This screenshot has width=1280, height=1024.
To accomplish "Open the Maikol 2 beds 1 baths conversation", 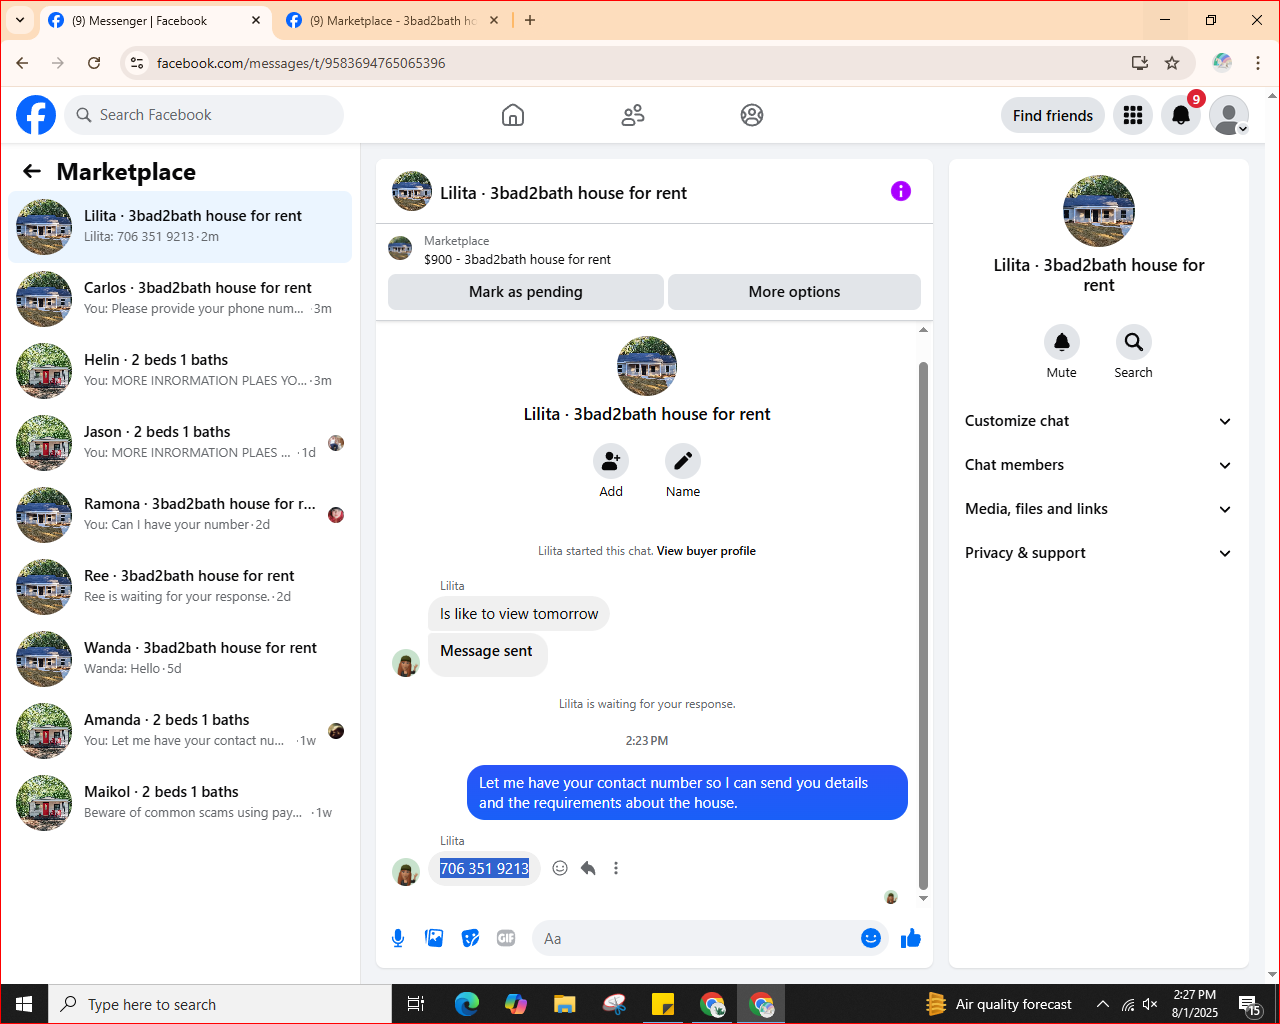I will pyautogui.click(x=180, y=803).
